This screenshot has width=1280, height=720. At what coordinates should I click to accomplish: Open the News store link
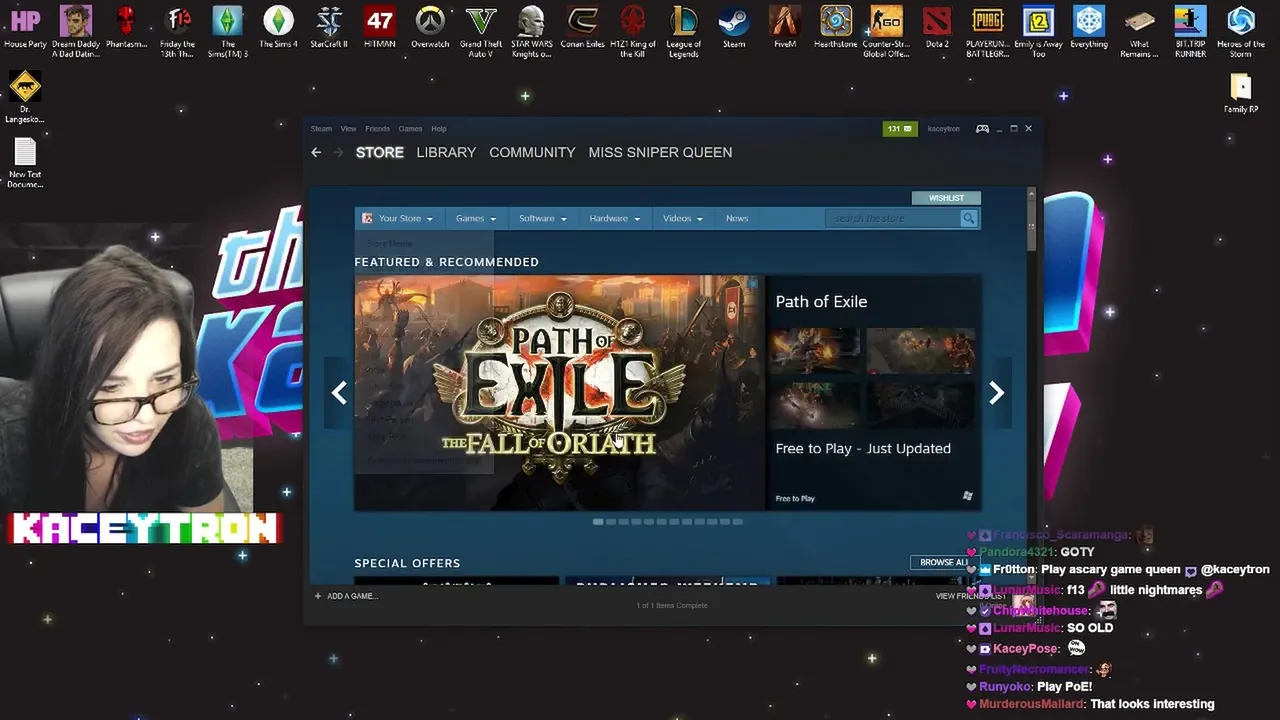(737, 218)
